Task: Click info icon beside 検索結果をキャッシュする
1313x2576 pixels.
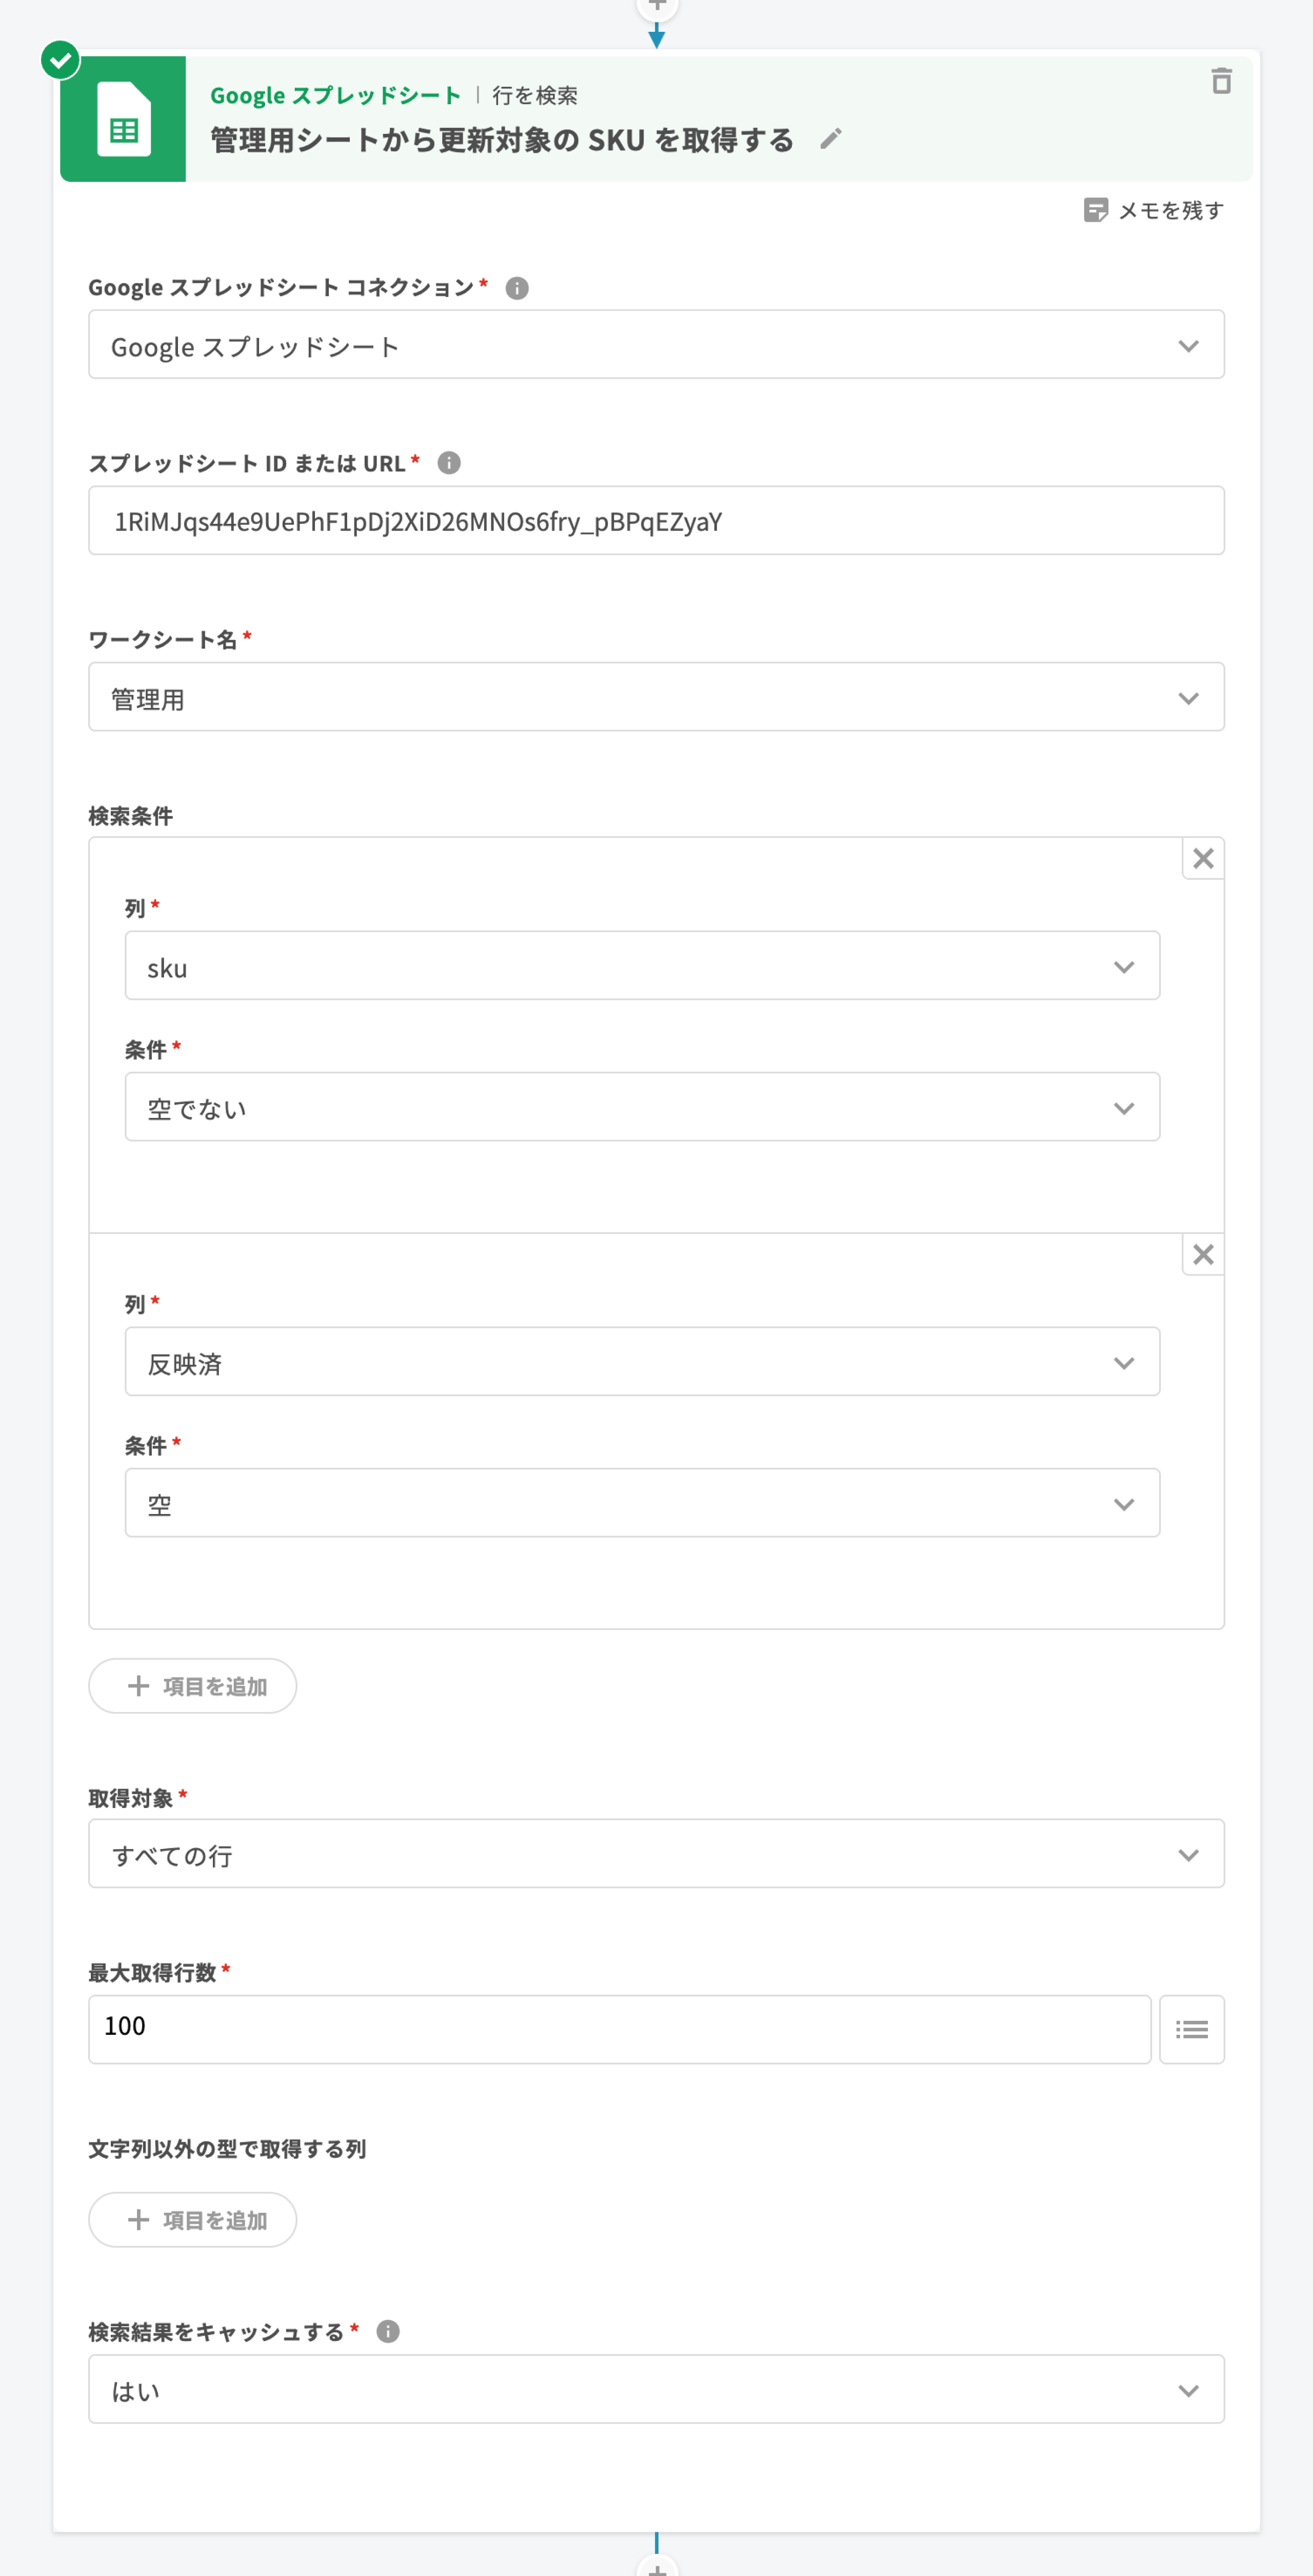Action: click(388, 2331)
